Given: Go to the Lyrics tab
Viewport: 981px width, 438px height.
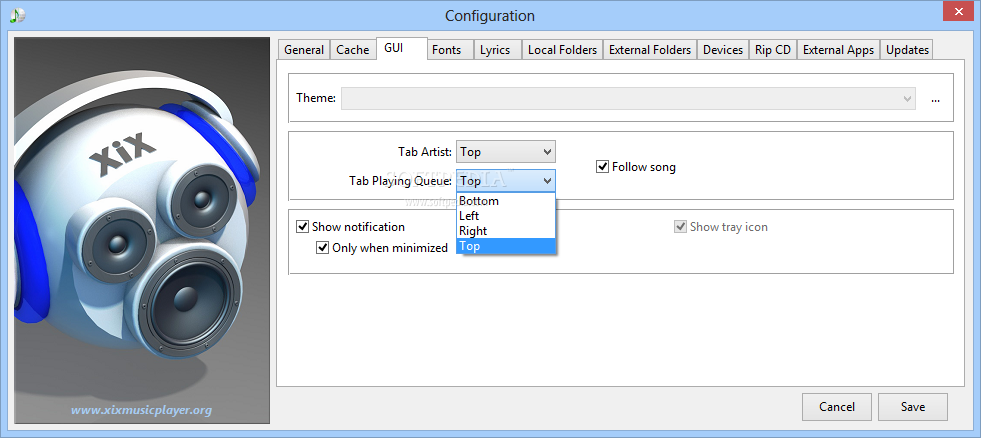Looking at the screenshot, I should (495, 50).
